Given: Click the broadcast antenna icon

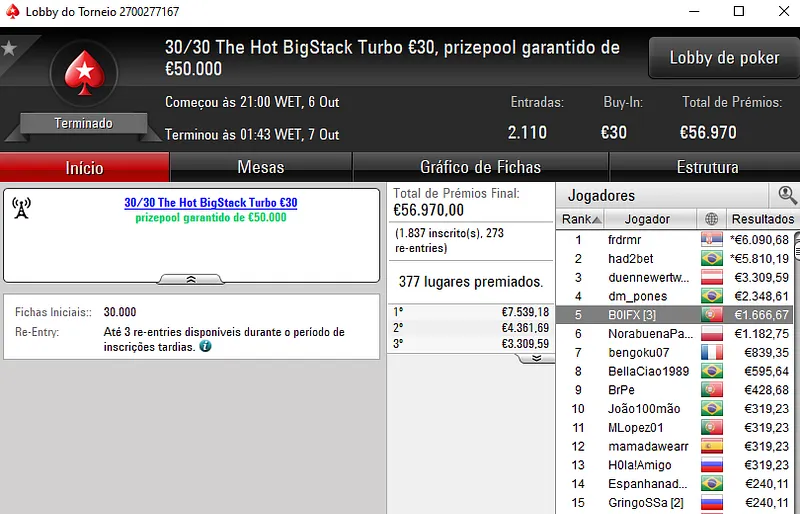Looking at the screenshot, I should [x=21, y=208].
